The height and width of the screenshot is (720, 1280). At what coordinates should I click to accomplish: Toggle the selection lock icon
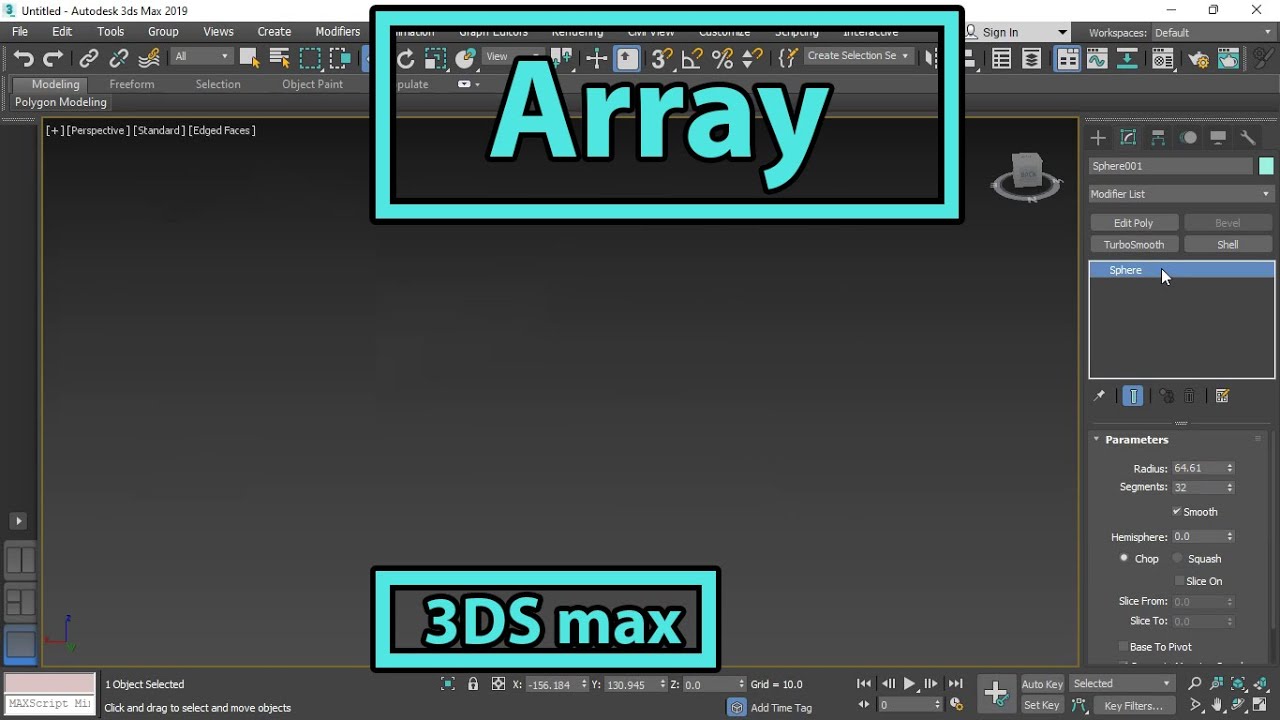[x=473, y=684]
